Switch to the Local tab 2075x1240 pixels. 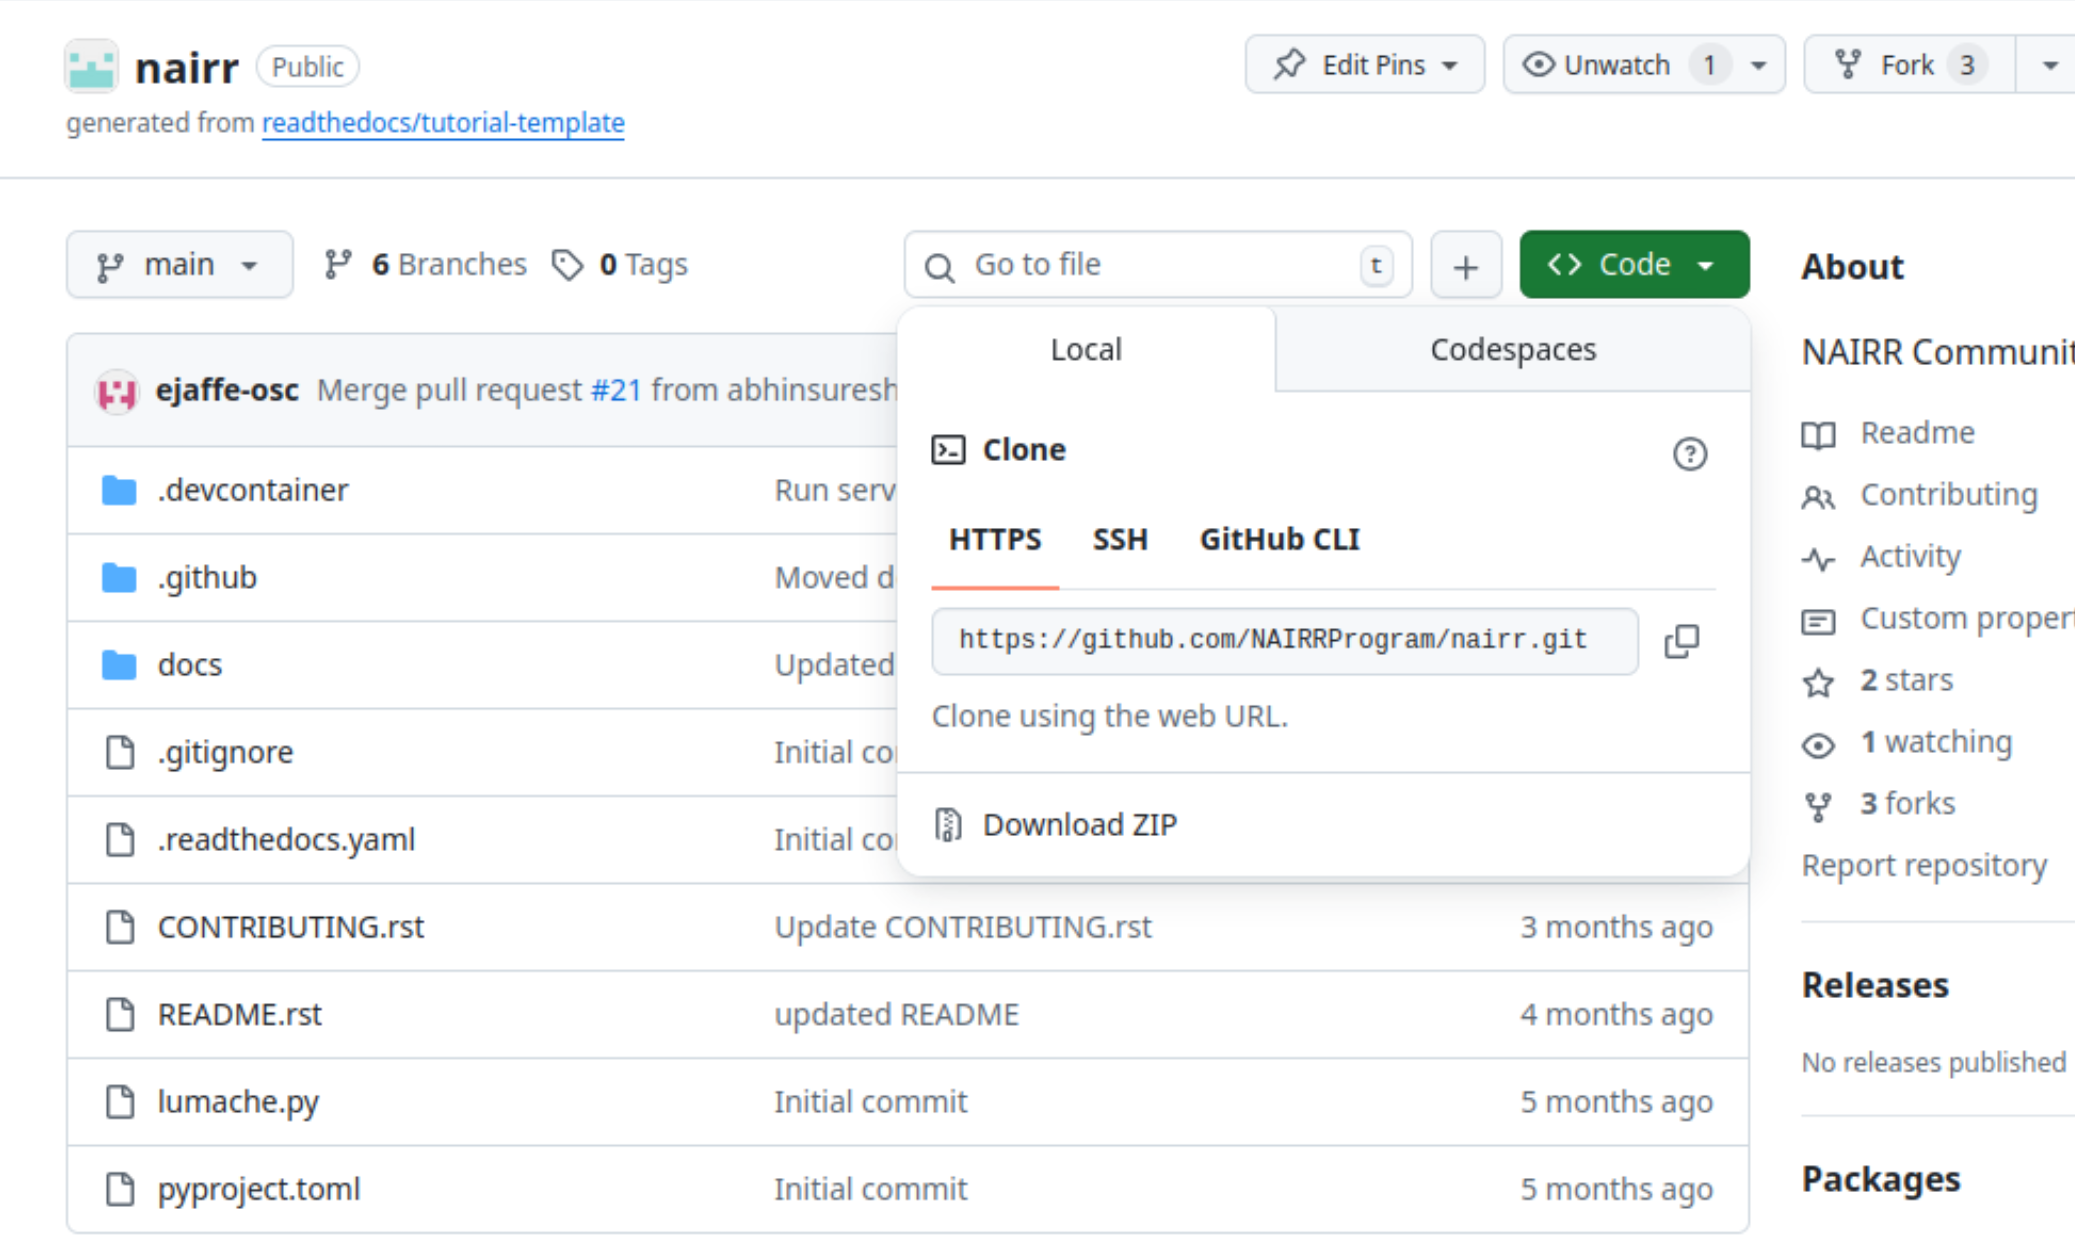(1086, 350)
